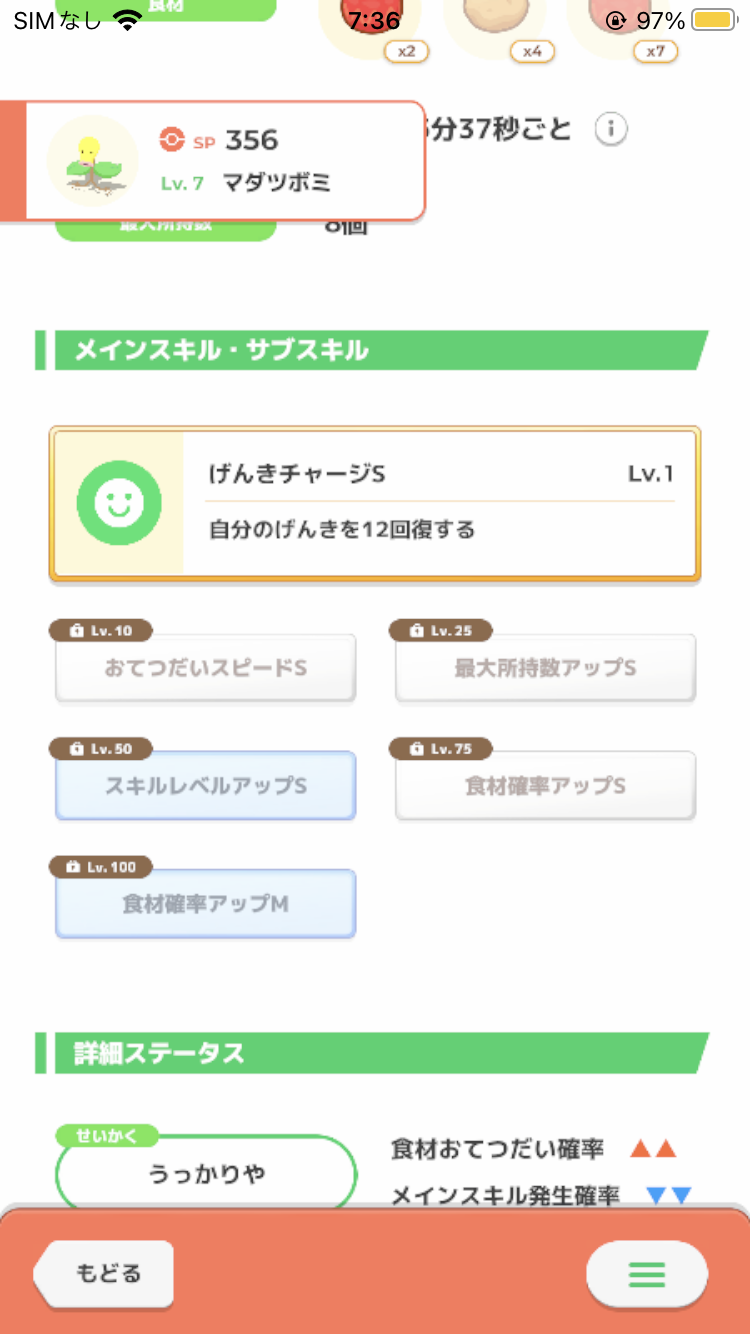750x1334 pixels.
Task: Tap the SP Poké Ball icon
Action: click(172, 140)
